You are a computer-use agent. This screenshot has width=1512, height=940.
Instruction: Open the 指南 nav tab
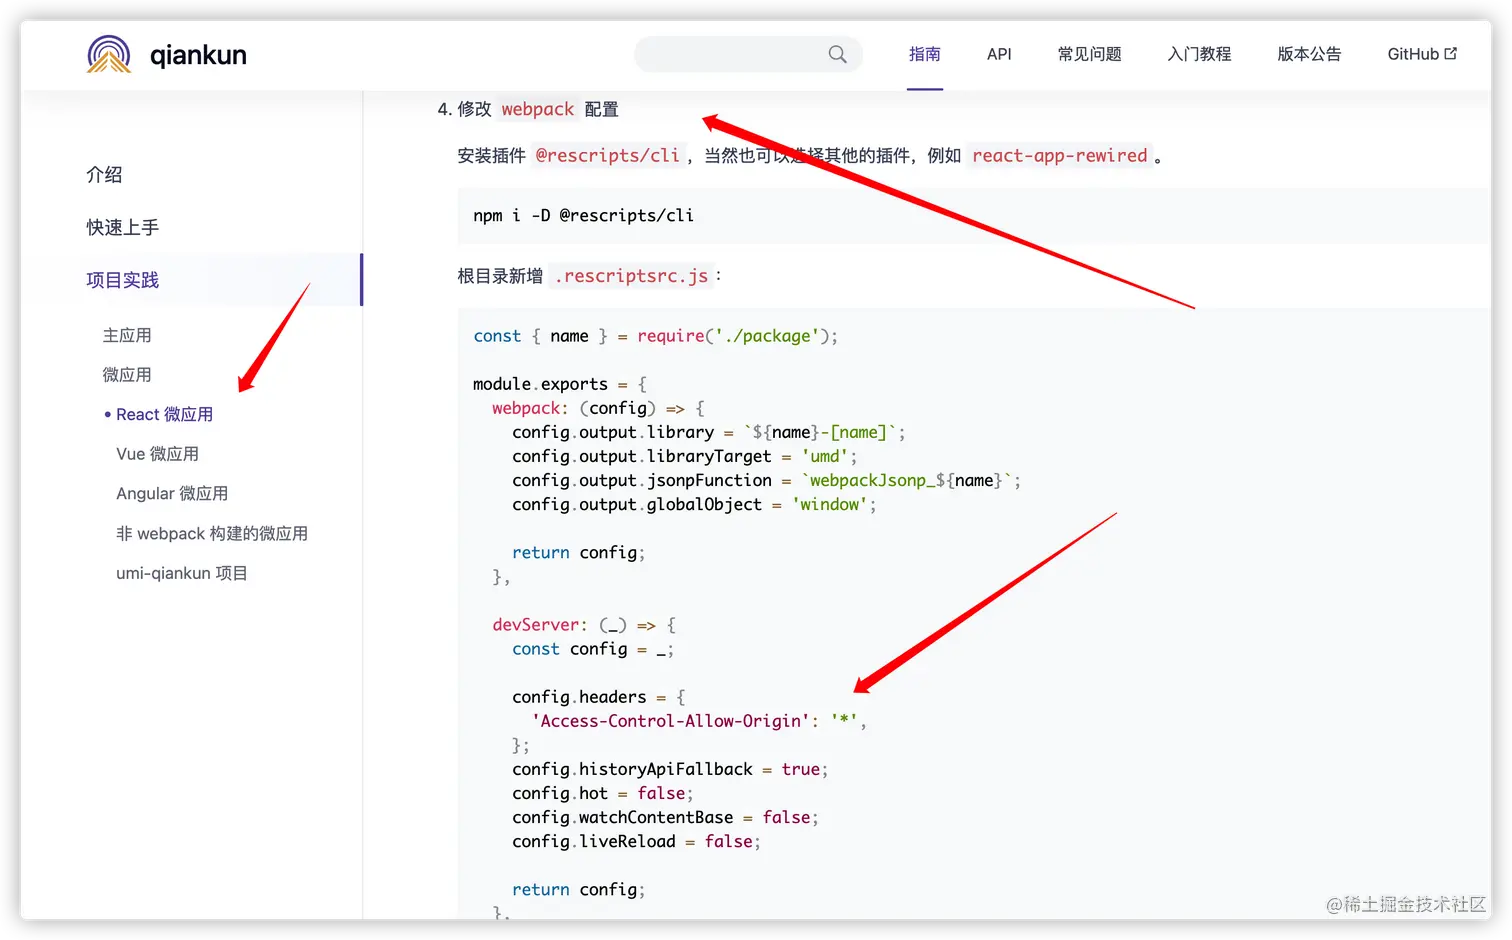click(x=925, y=54)
